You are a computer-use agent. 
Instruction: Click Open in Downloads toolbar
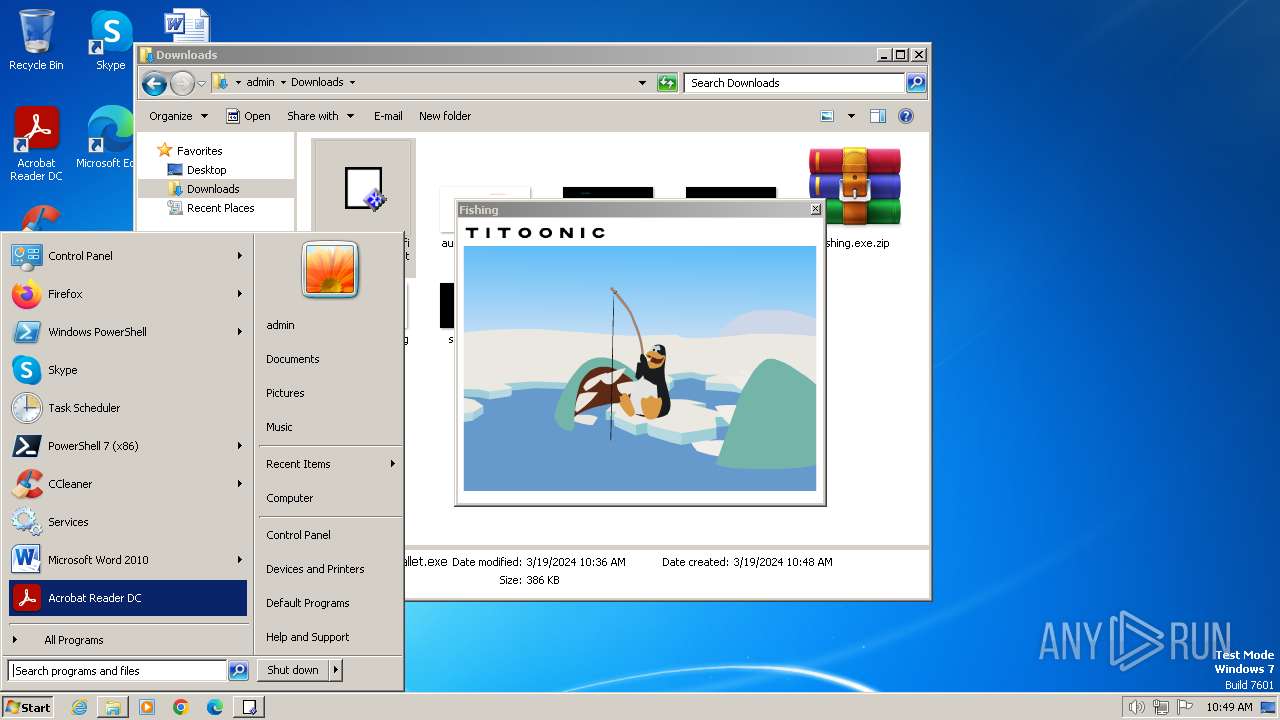[x=248, y=116]
